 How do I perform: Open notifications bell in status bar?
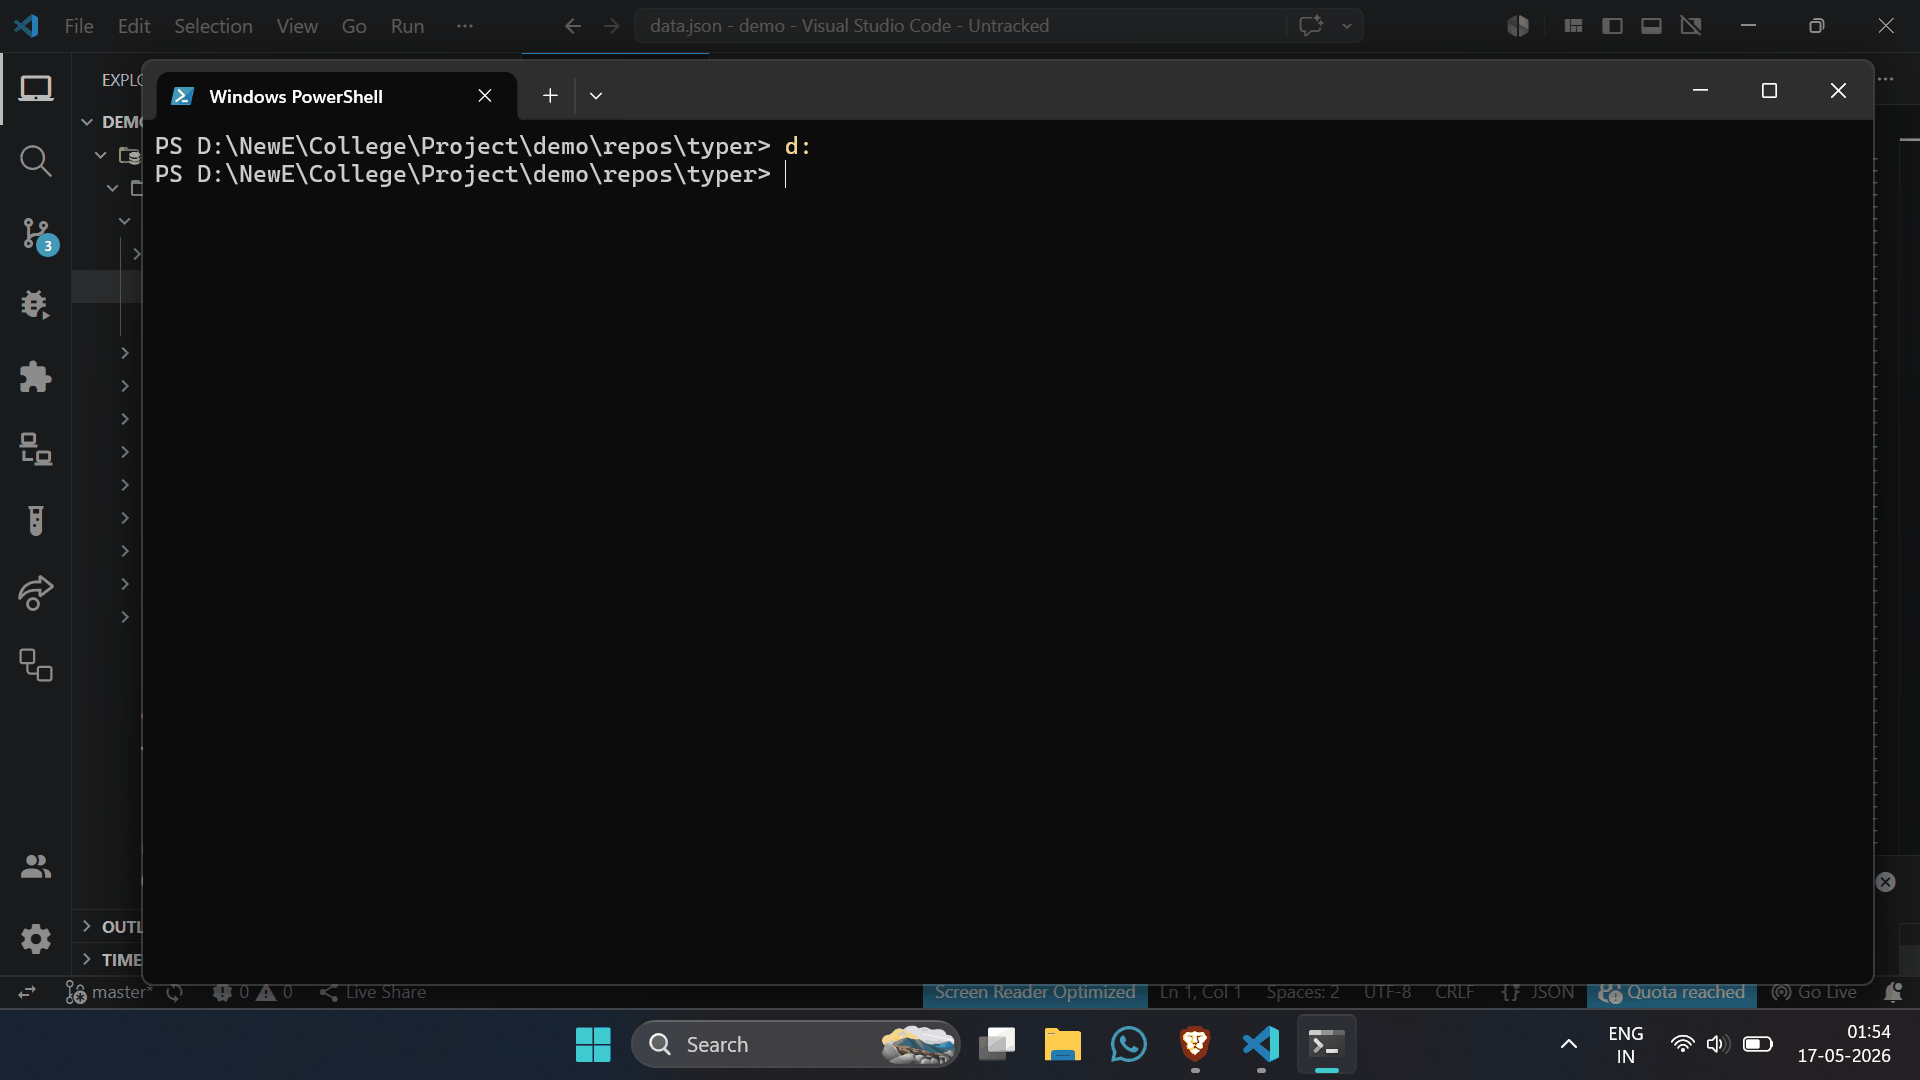[1893, 992]
